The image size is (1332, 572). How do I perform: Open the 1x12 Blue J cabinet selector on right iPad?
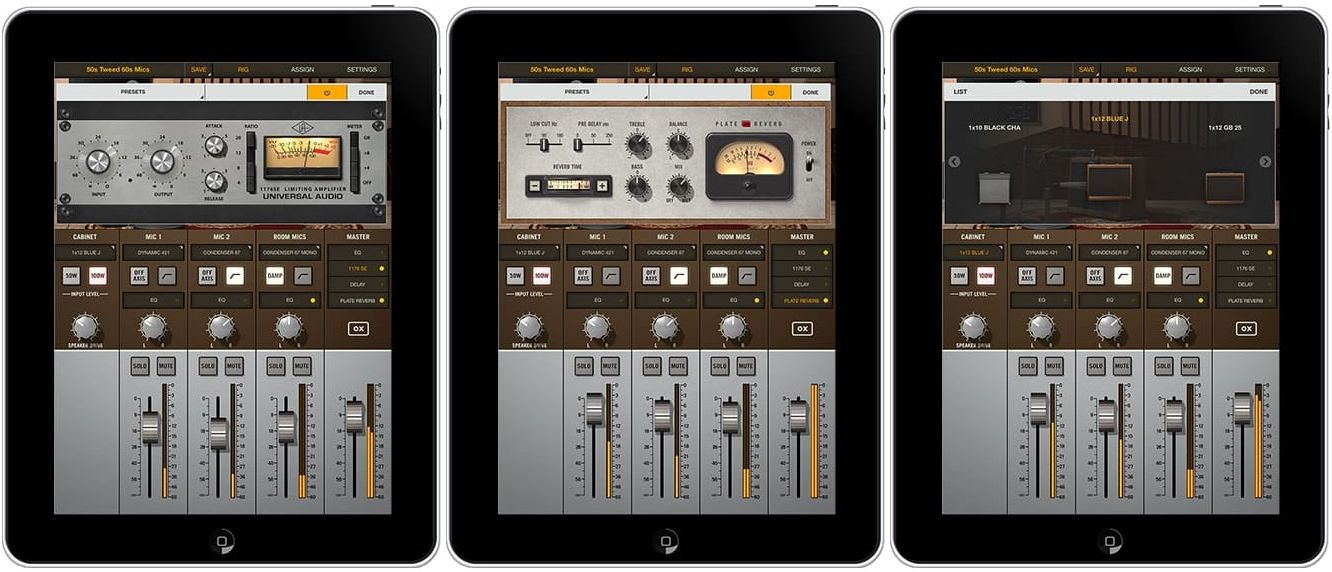pyautogui.click(x=973, y=253)
